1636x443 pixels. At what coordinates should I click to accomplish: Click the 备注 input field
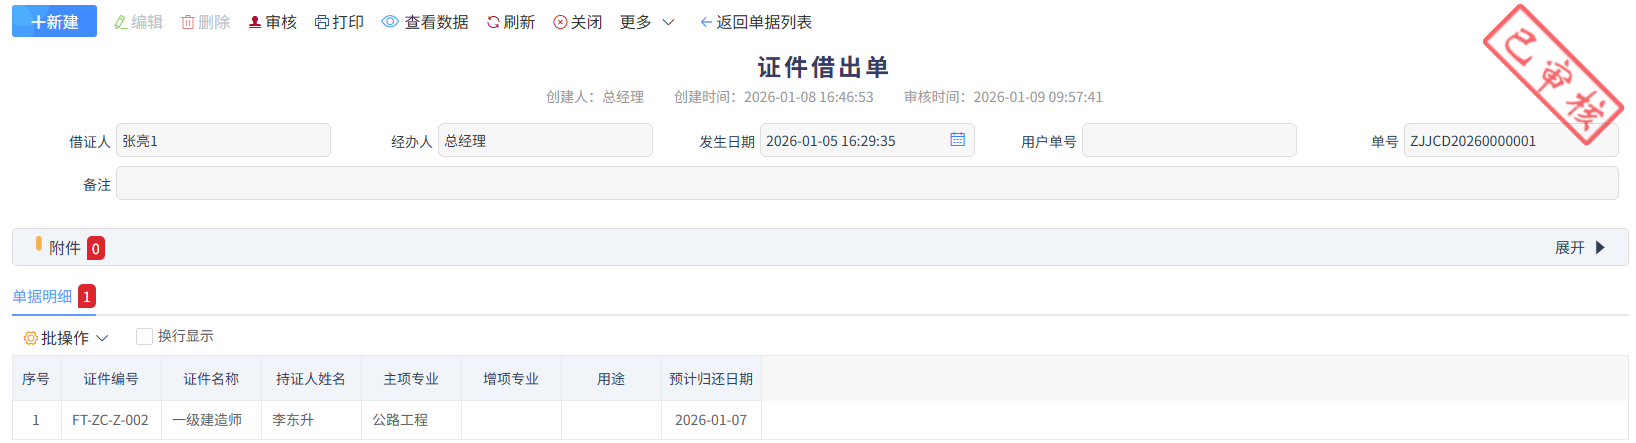tap(866, 184)
